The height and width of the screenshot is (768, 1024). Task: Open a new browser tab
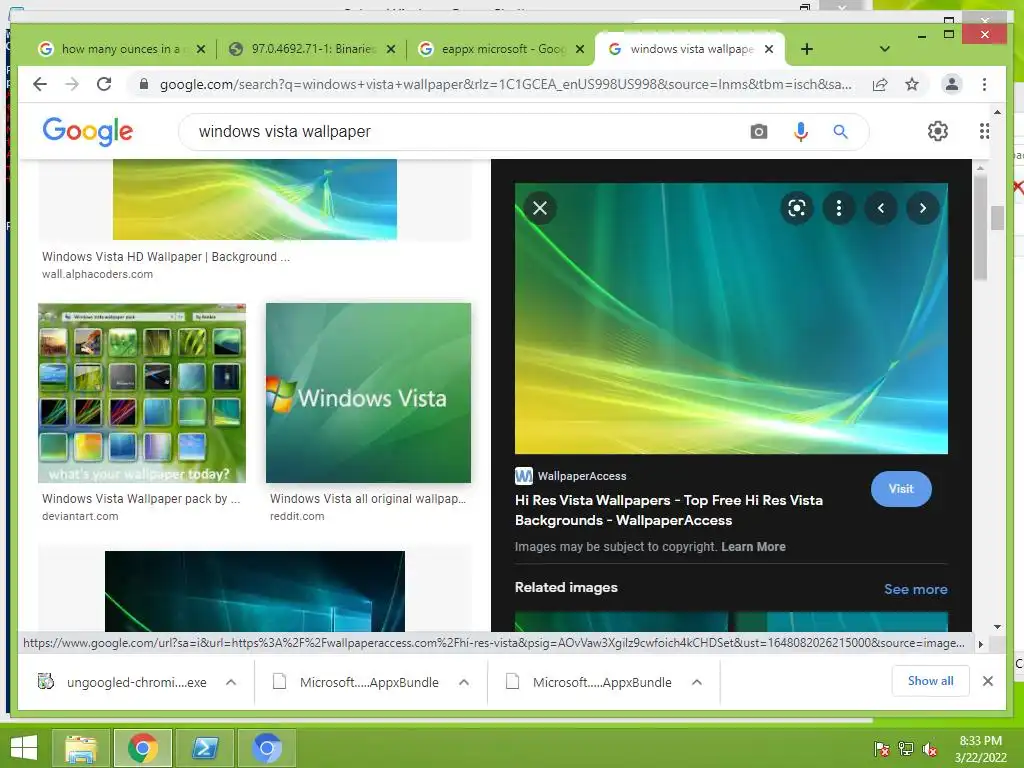pyautogui.click(x=807, y=49)
